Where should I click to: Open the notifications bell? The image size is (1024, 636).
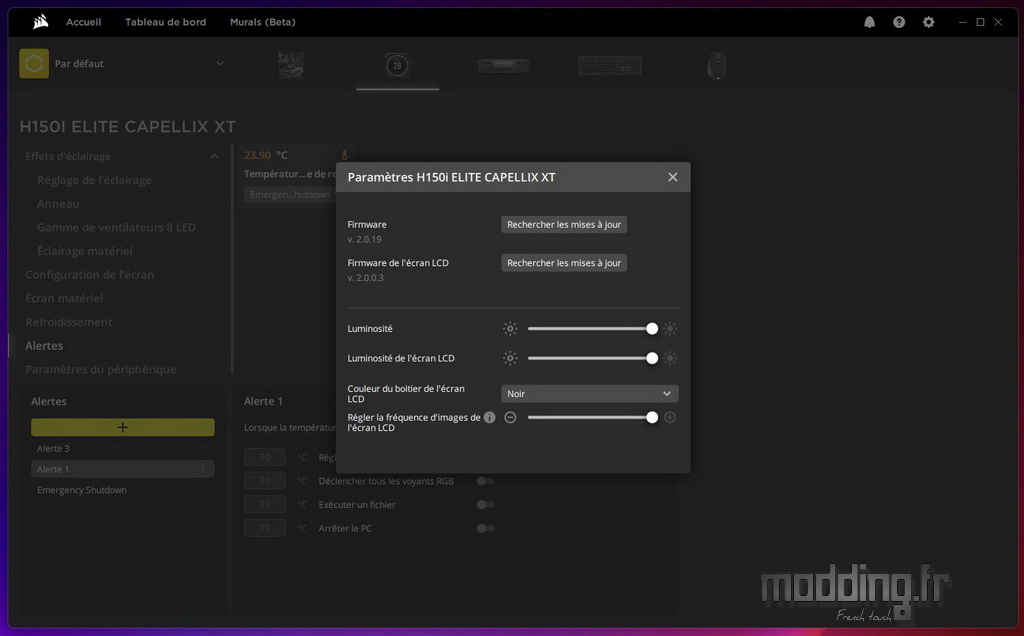click(869, 22)
